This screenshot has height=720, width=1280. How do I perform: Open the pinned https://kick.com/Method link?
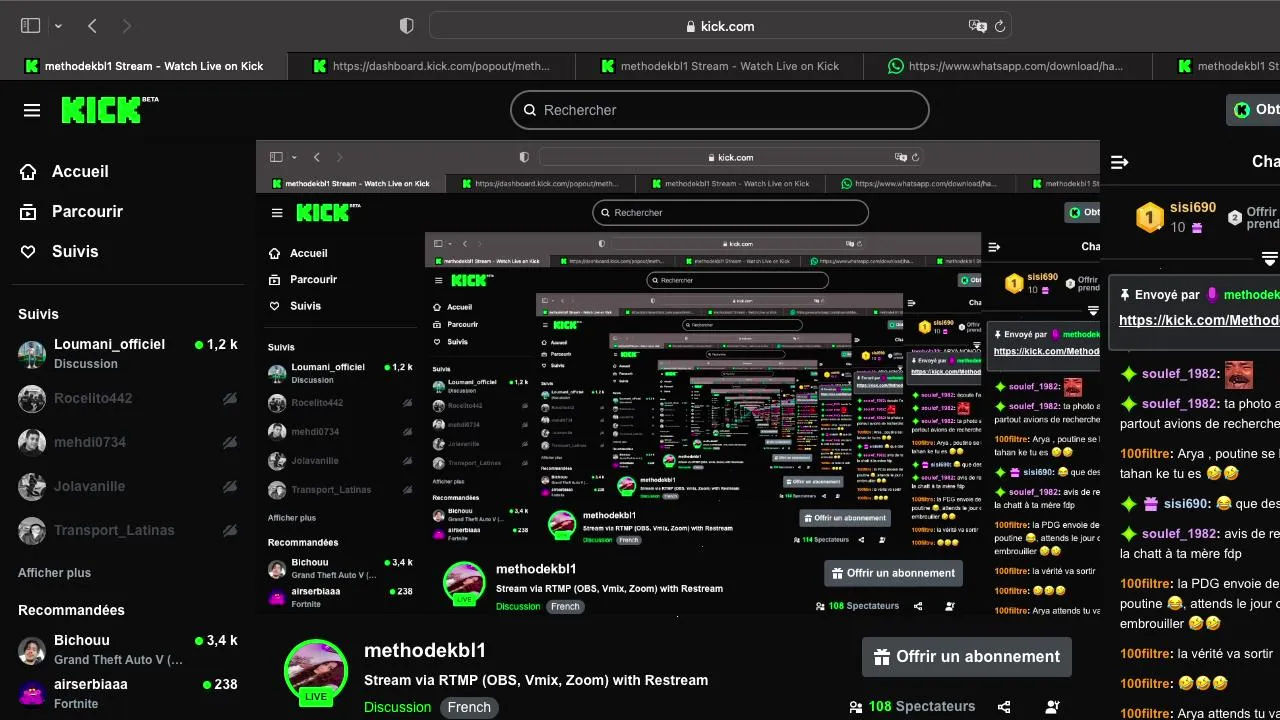[1199, 320]
